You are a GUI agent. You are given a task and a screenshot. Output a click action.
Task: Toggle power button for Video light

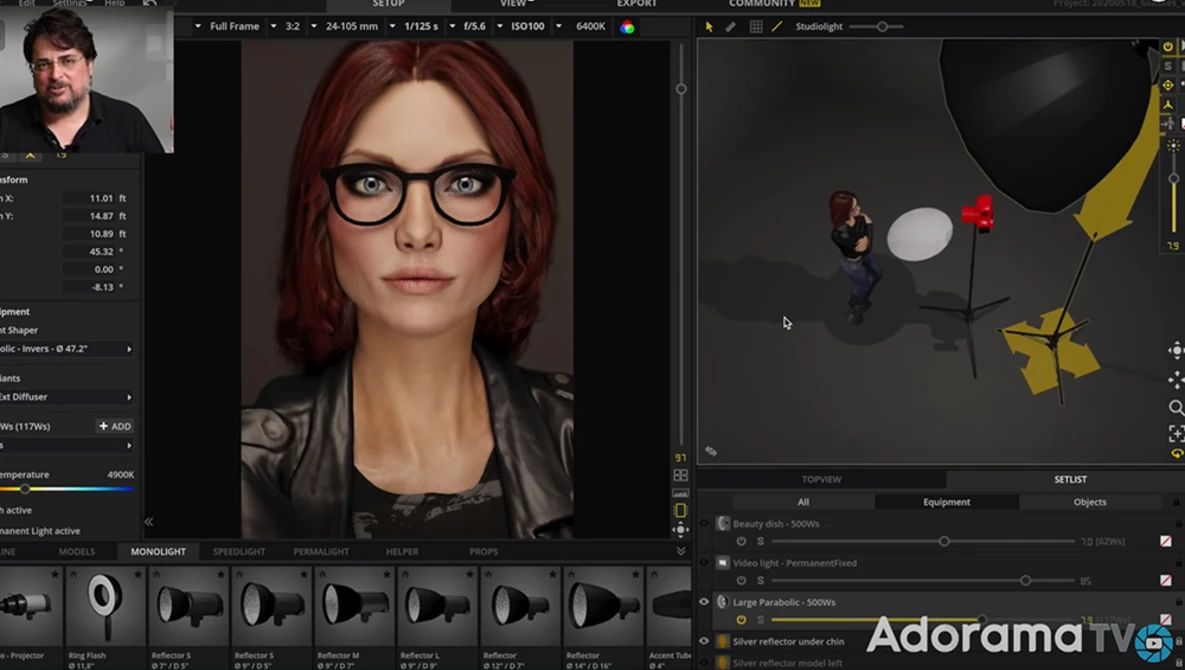pyautogui.click(x=741, y=581)
